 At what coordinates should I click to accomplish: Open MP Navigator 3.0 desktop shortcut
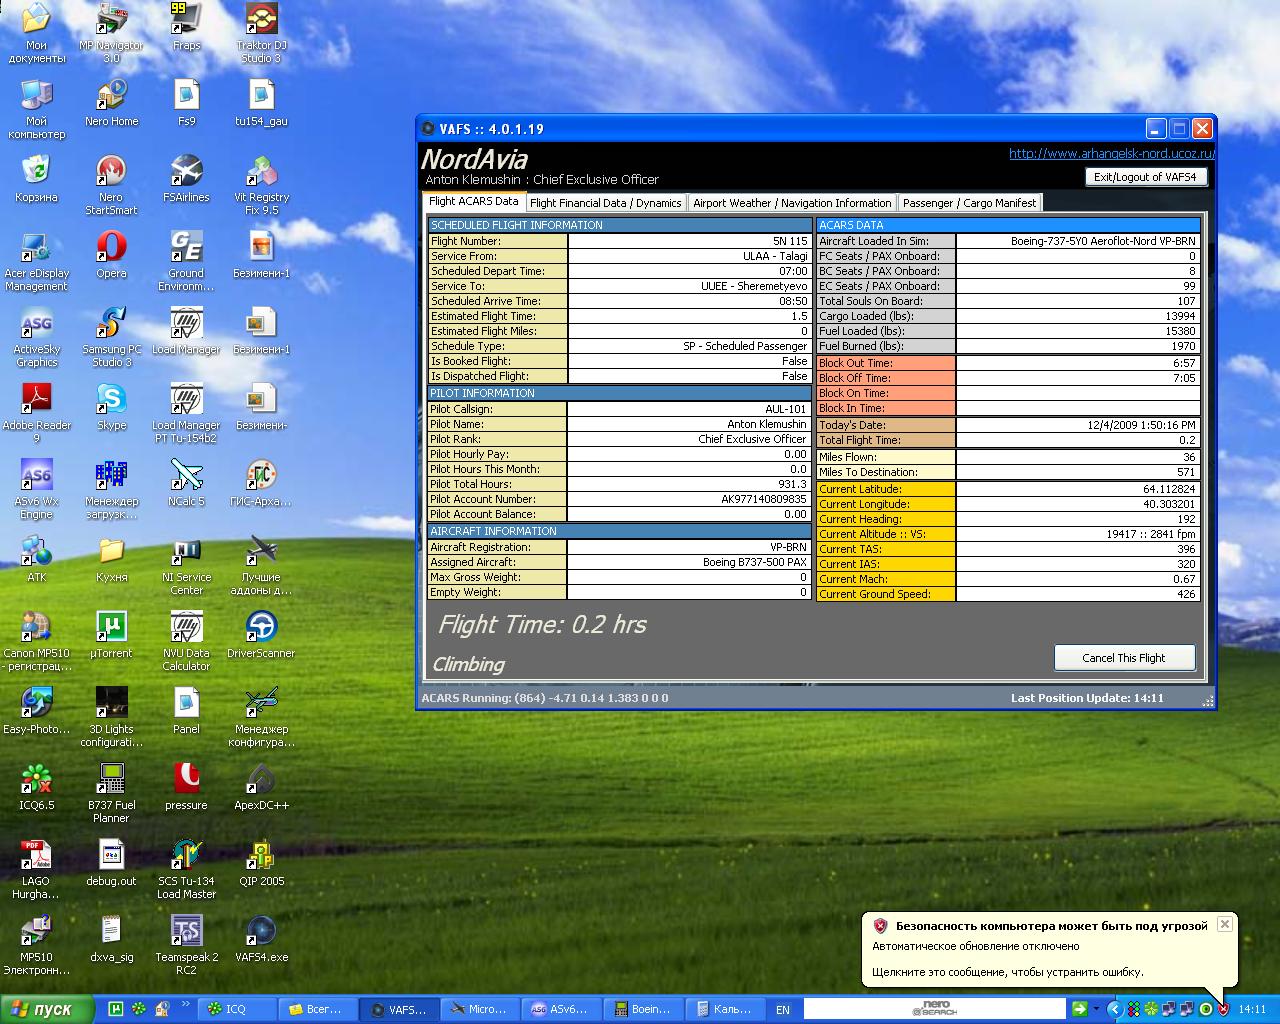click(111, 33)
